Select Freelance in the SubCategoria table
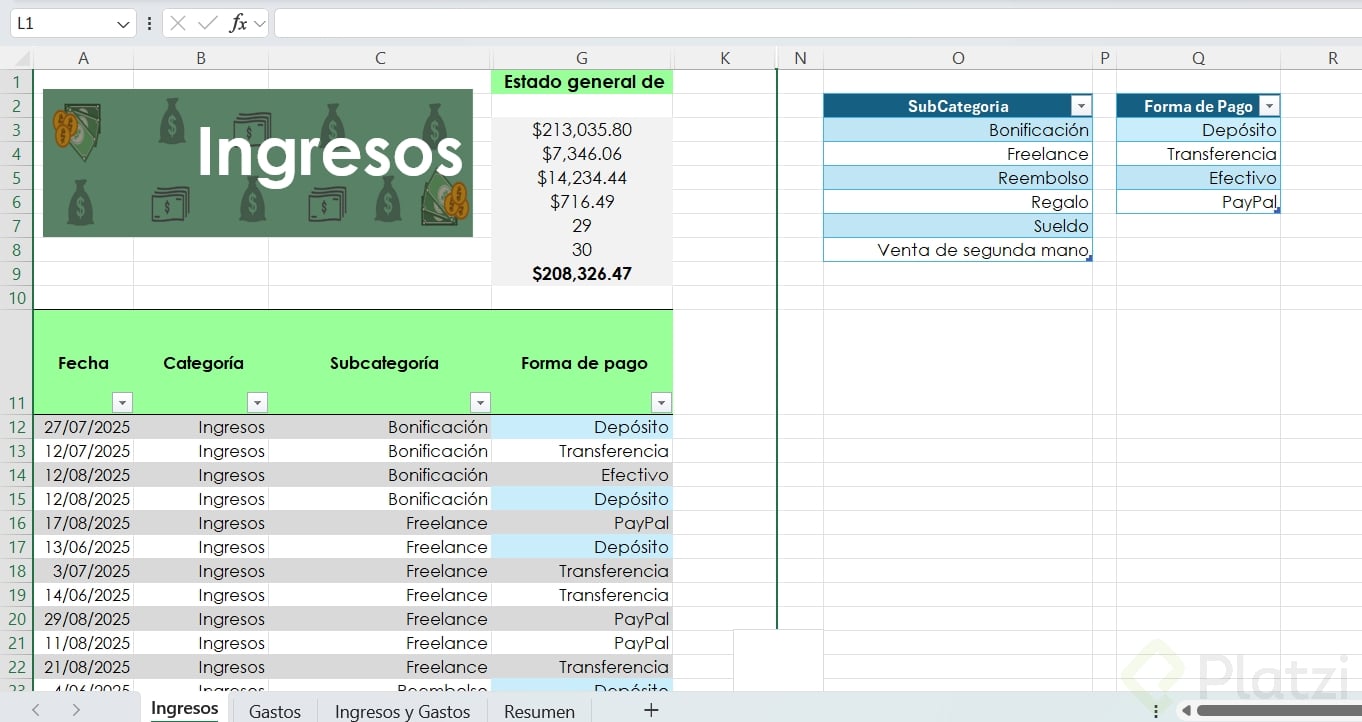Image resolution: width=1362 pixels, height=722 pixels. click(x=958, y=154)
